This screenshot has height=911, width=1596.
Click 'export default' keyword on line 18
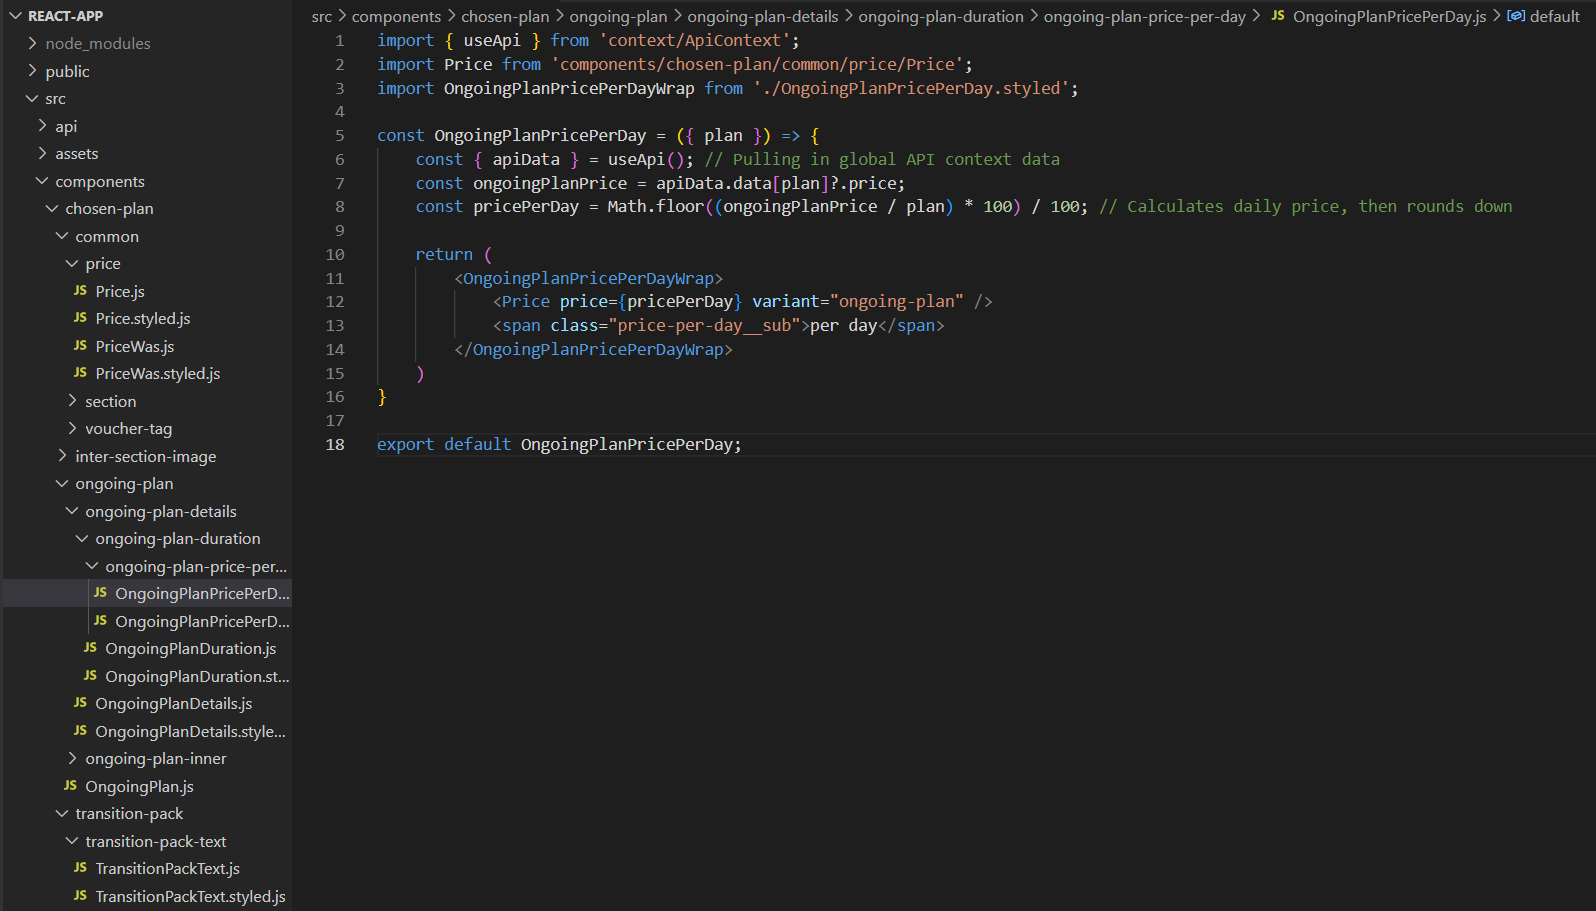point(444,444)
